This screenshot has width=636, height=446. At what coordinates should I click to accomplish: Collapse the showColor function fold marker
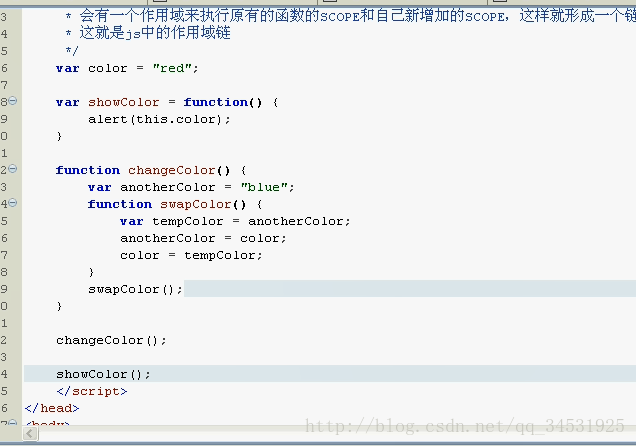(13, 101)
